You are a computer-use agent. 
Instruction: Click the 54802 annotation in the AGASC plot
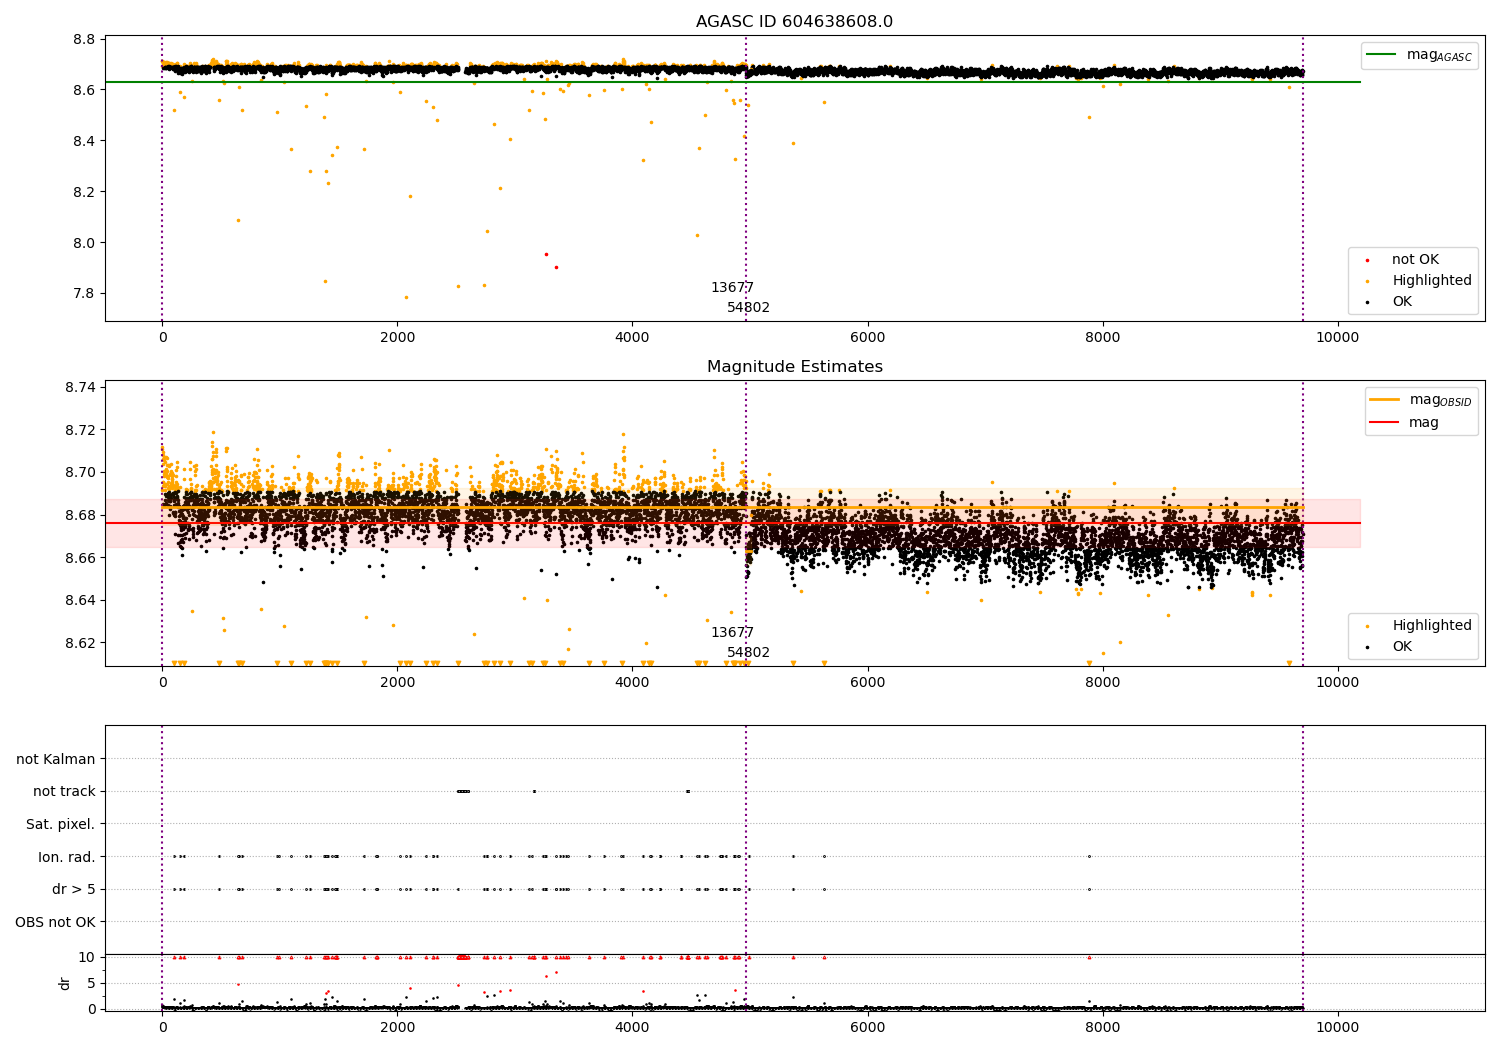tap(748, 308)
